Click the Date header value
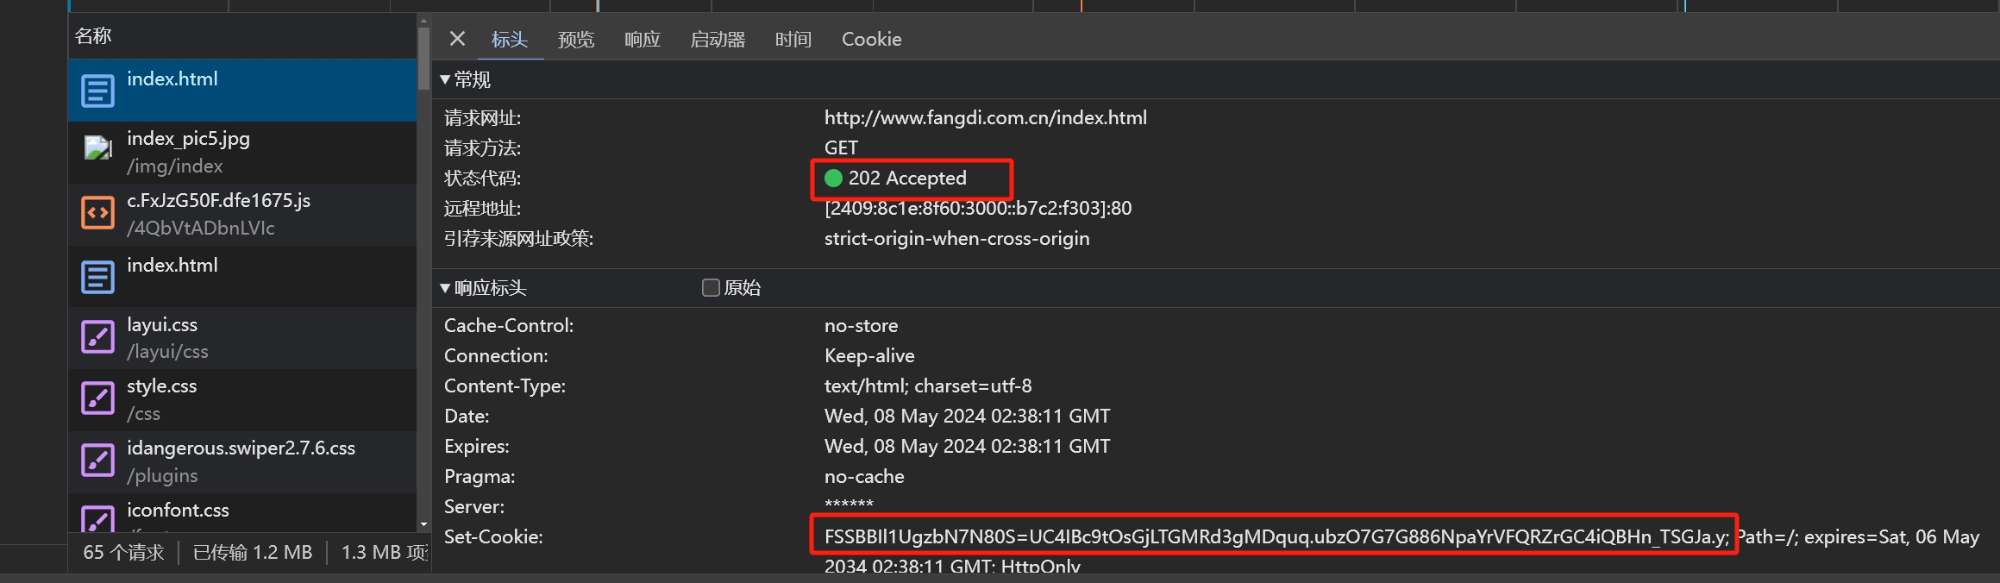2000x583 pixels. pos(967,415)
